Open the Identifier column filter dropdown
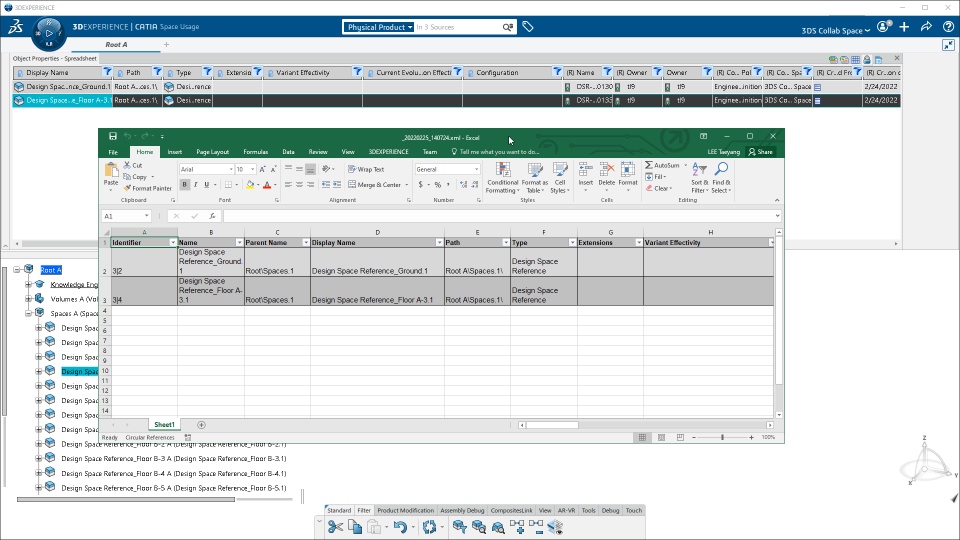 pos(173,243)
